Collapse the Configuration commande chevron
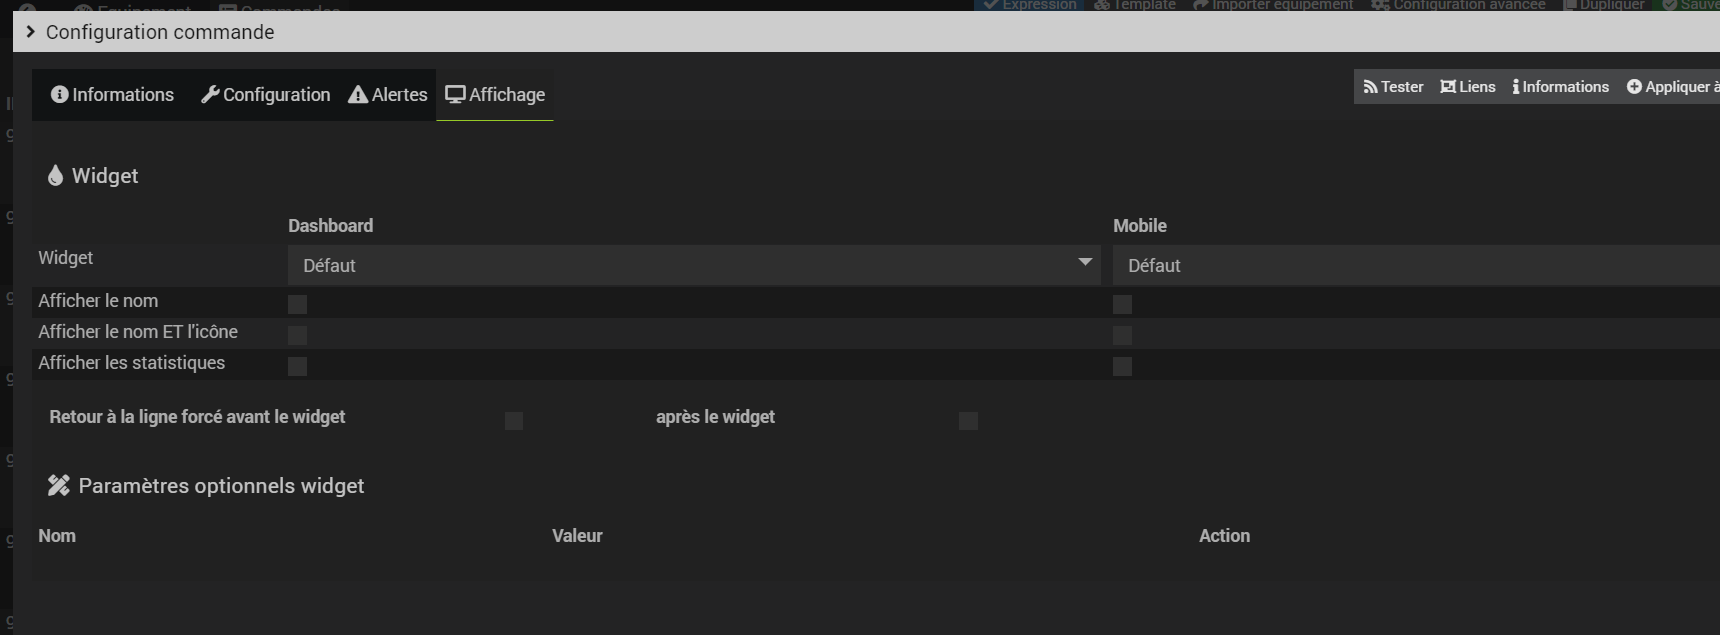1720x635 pixels. [31, 32]
